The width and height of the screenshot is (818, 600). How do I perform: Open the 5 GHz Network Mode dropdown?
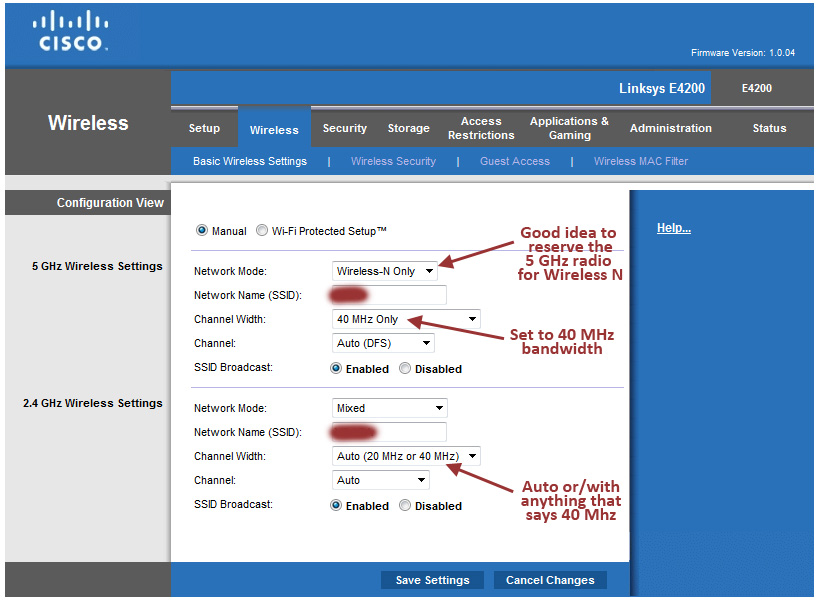(384, 271)
